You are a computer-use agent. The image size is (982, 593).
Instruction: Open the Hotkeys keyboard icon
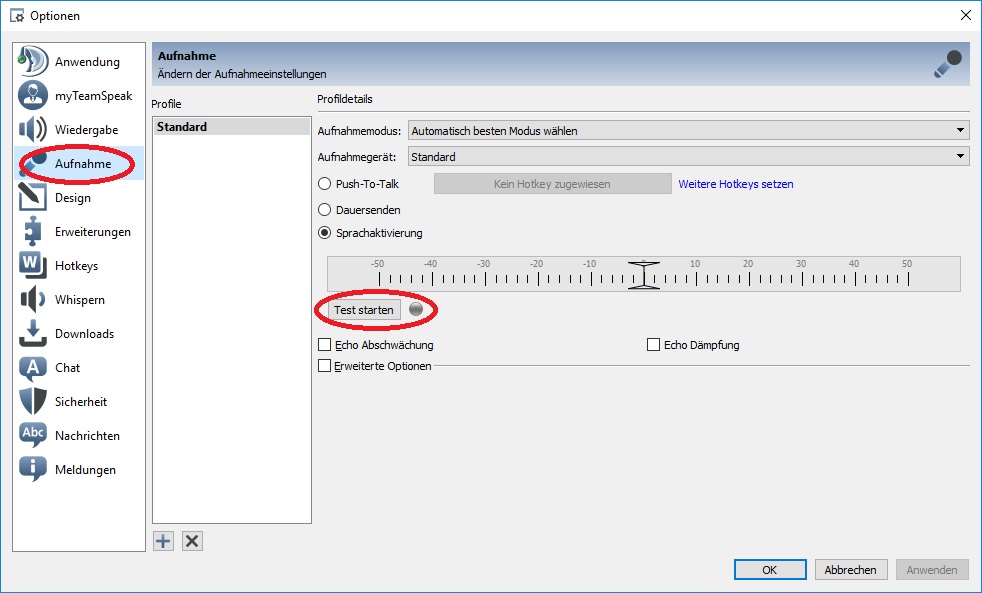coord(33,266)
